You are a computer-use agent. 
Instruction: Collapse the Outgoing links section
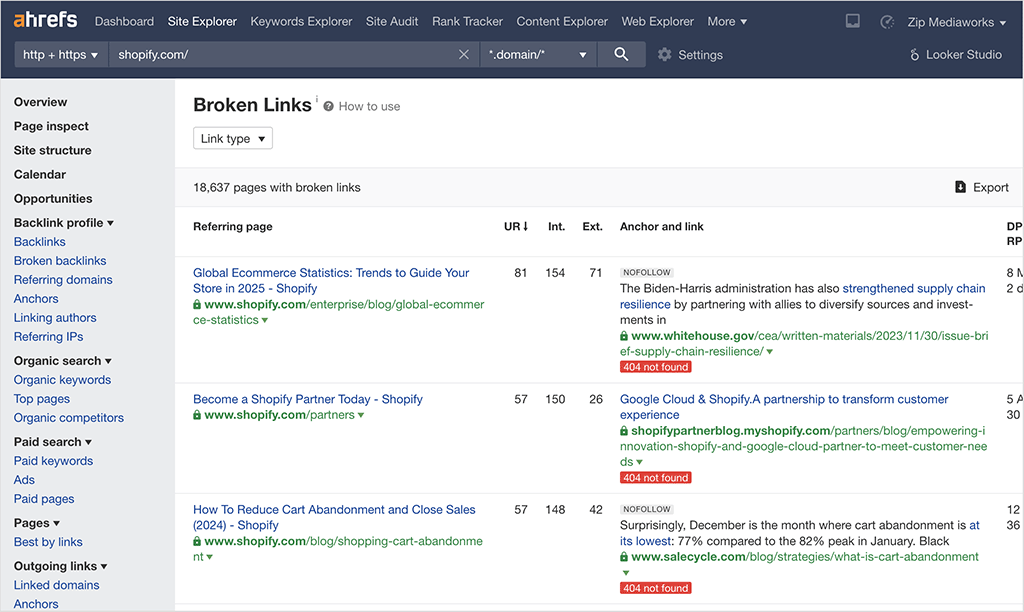tap(61, 566)
